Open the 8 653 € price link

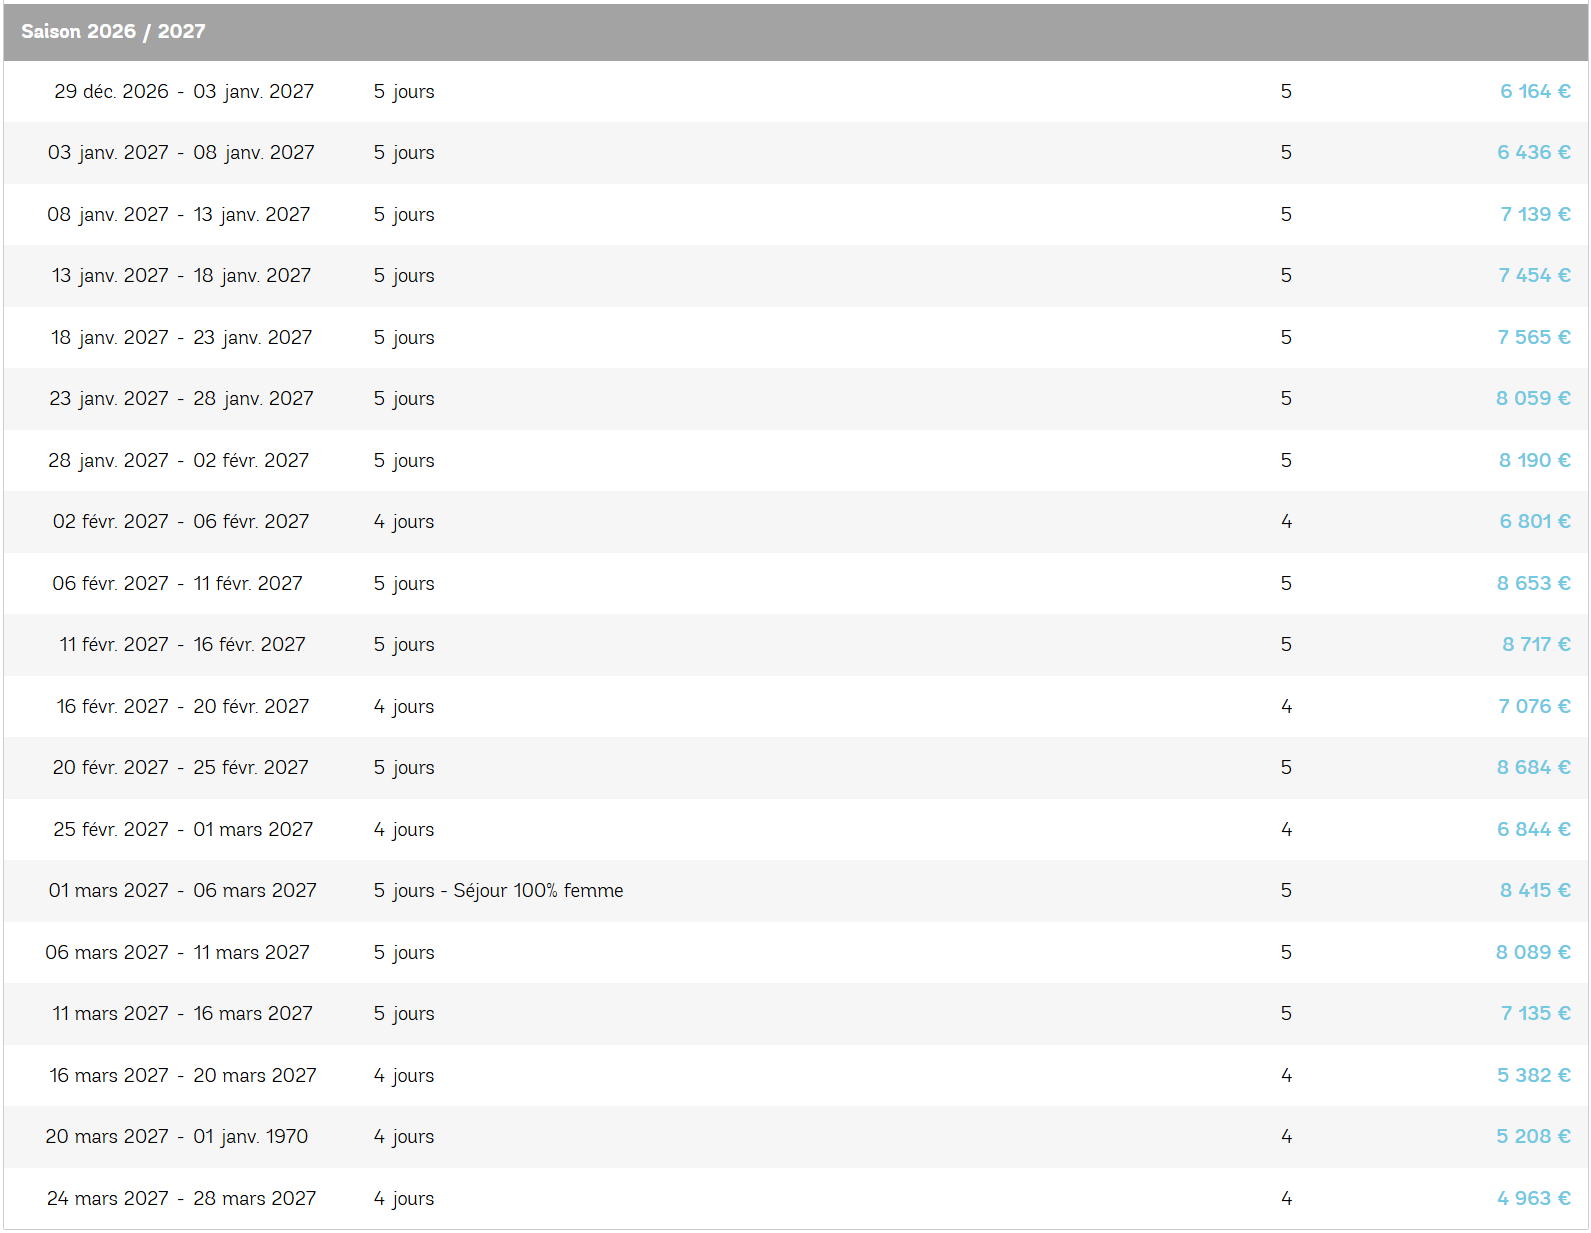1534,584
